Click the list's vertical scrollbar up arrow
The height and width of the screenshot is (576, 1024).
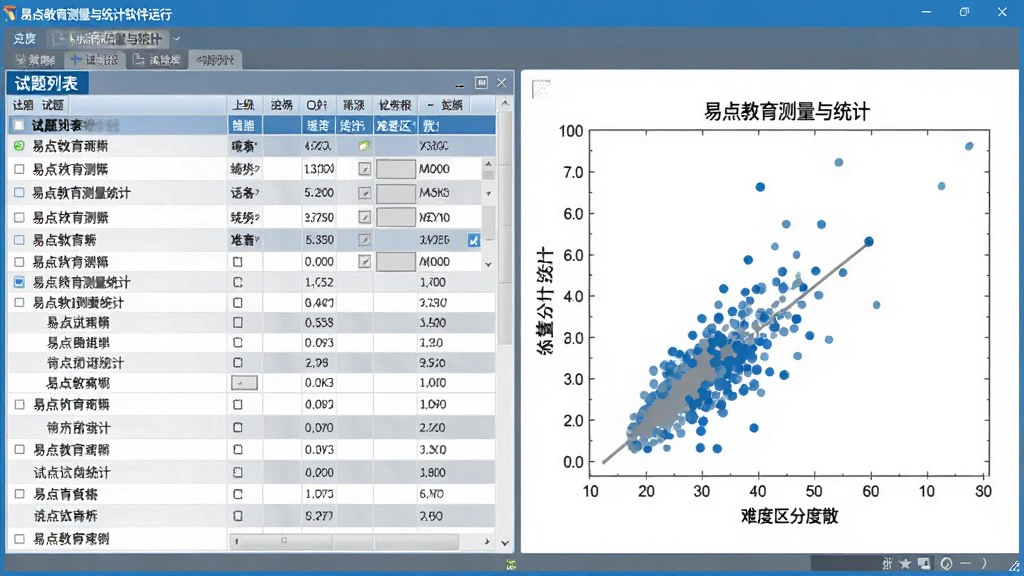[x=505, y=103]
